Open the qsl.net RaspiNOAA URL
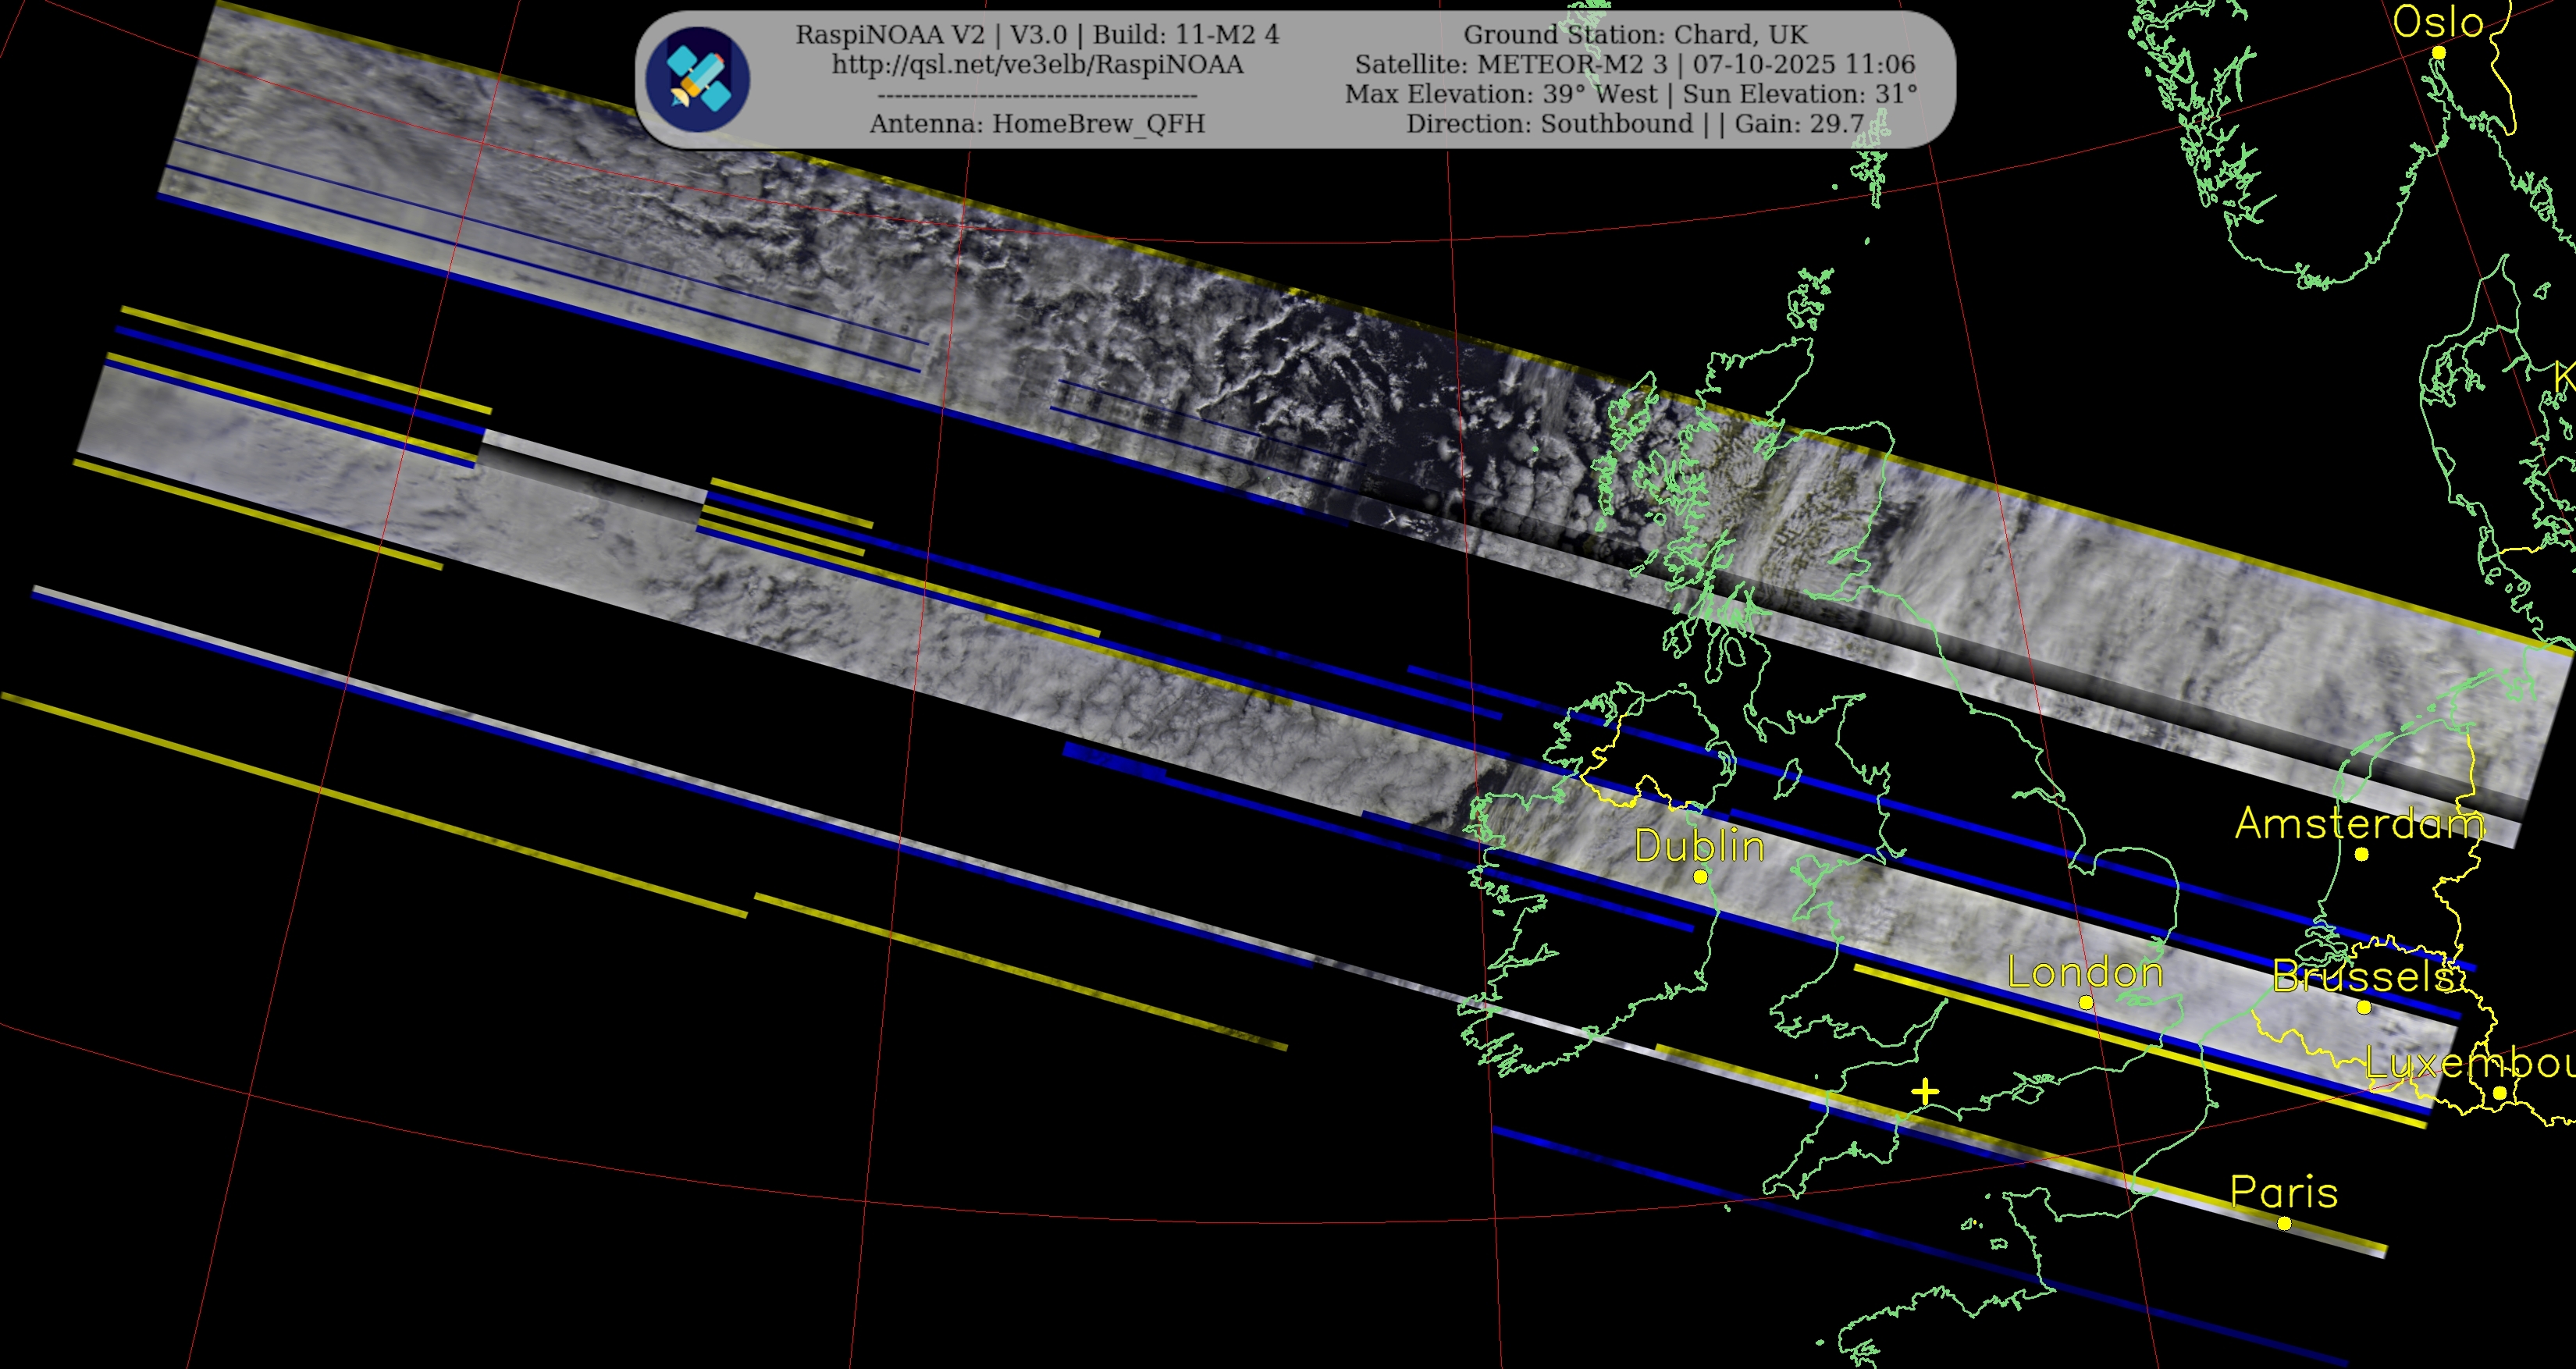The height and width of the screenshot is (1369, 2576). 1037,65
